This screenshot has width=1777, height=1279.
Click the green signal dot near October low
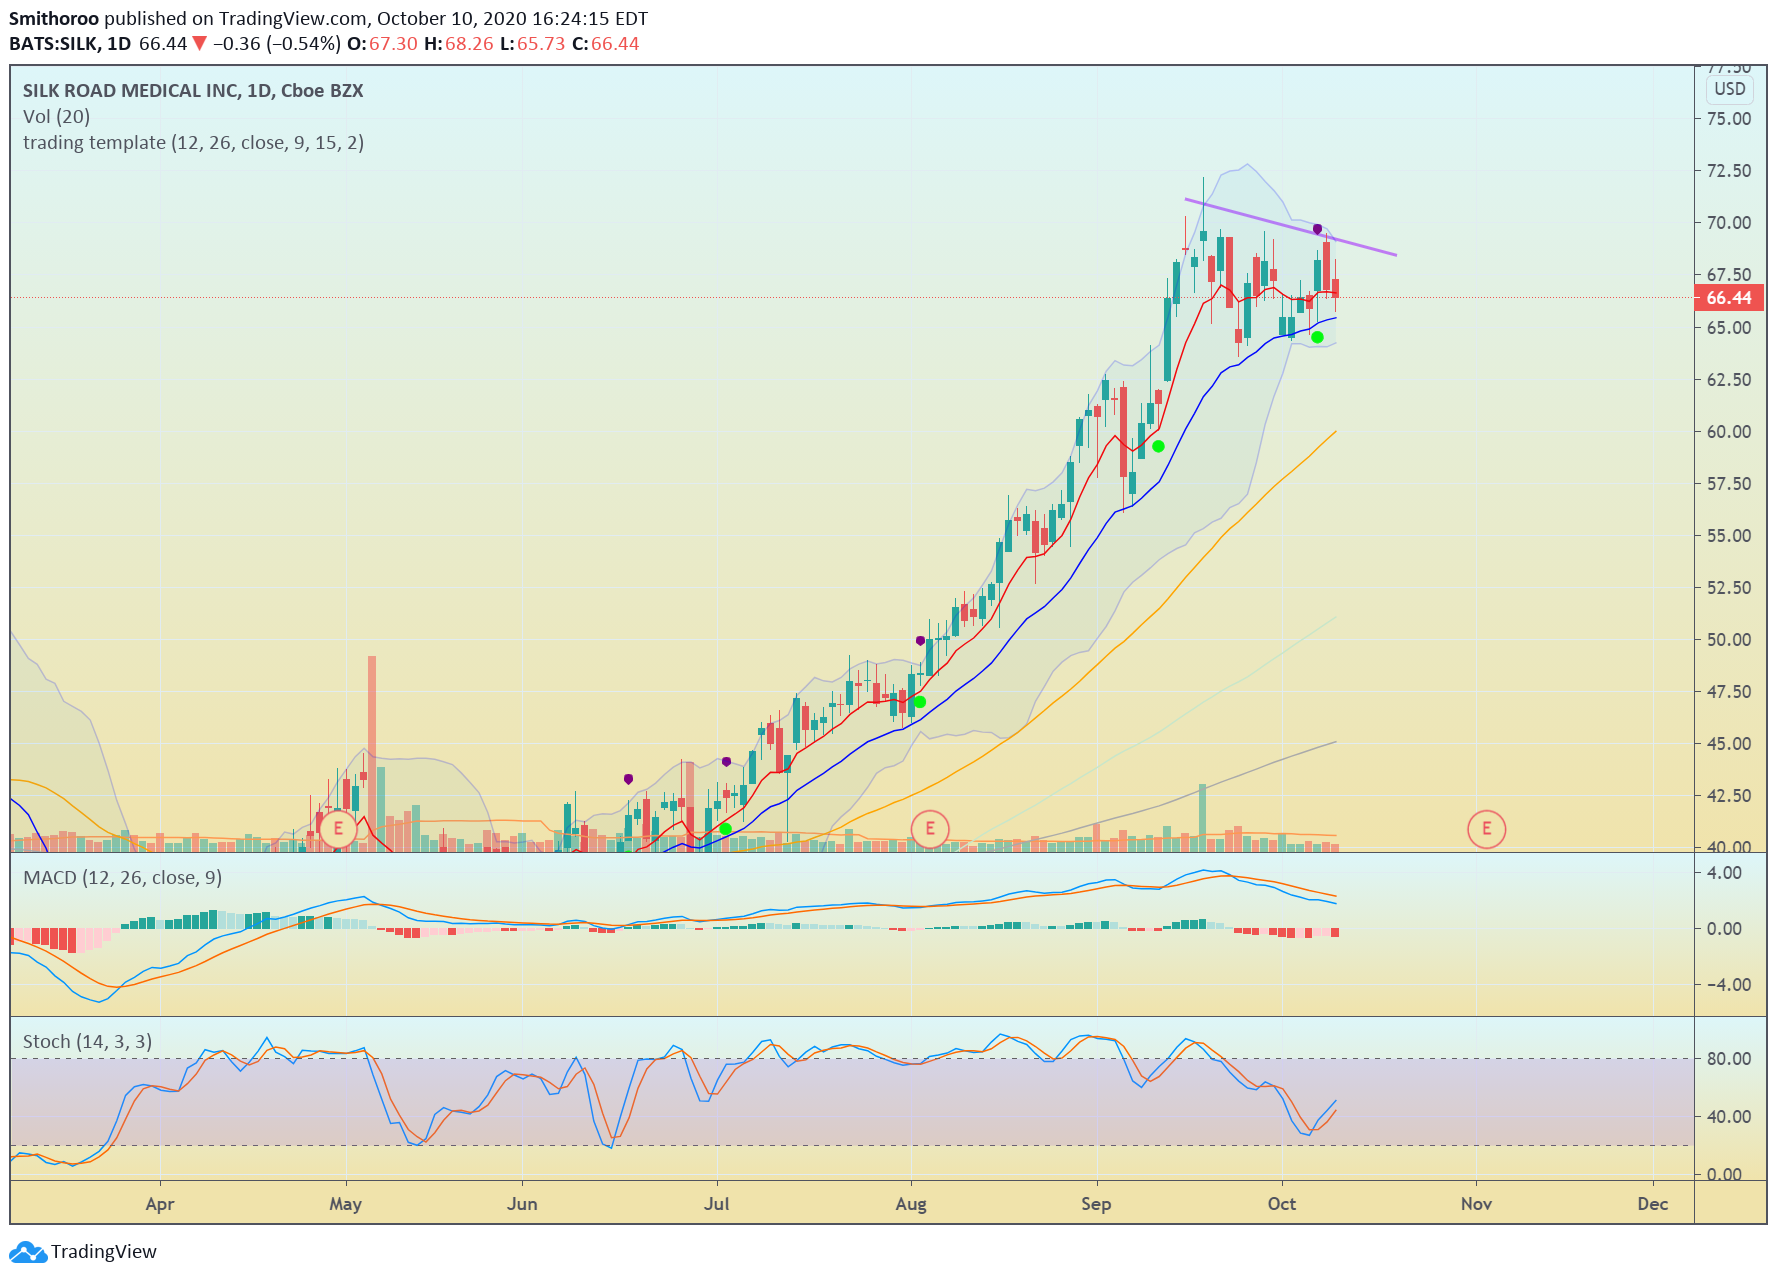coord(1317,337)
